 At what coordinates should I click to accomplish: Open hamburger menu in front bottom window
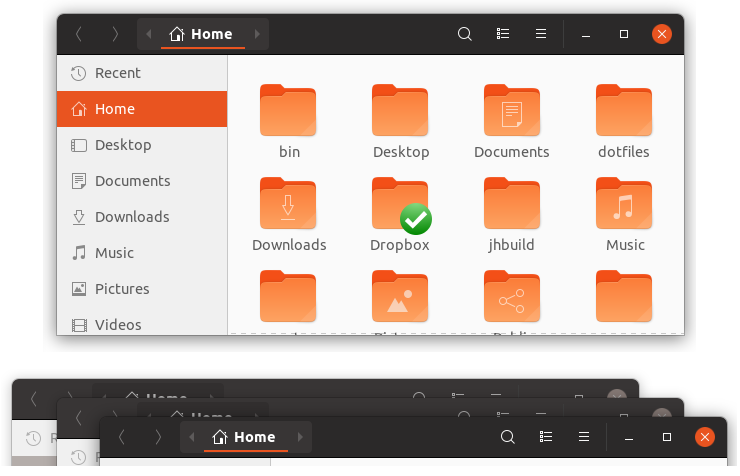(x=584, y=437)
